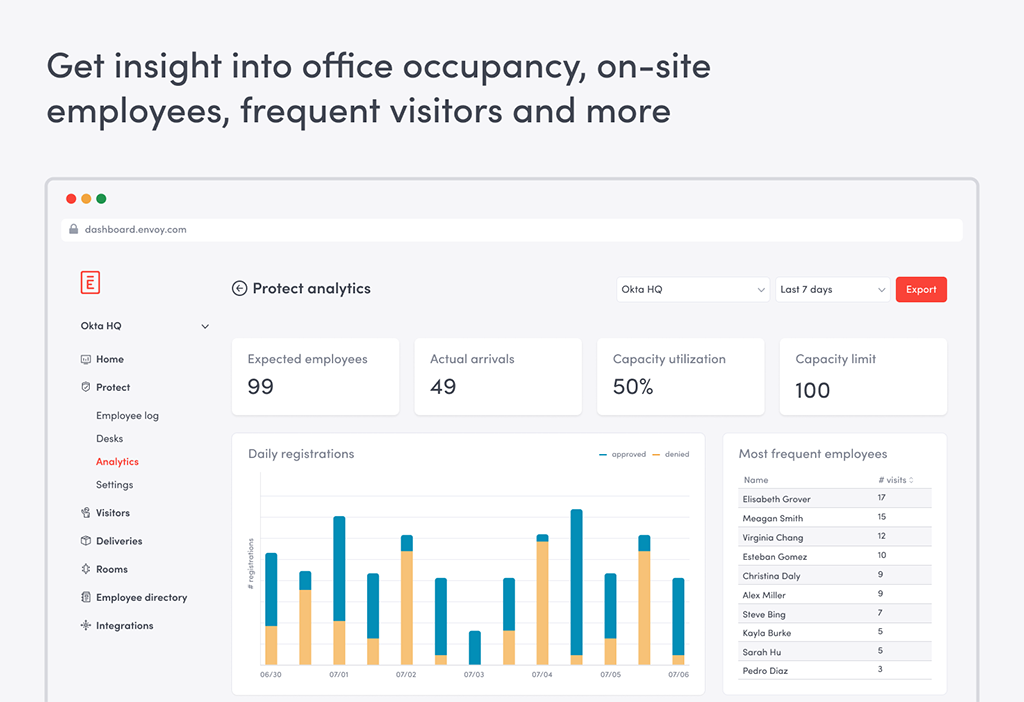Screen dimensions: 1024x702
Task: Toggle the approved legend in the chart
Action: 622,455
